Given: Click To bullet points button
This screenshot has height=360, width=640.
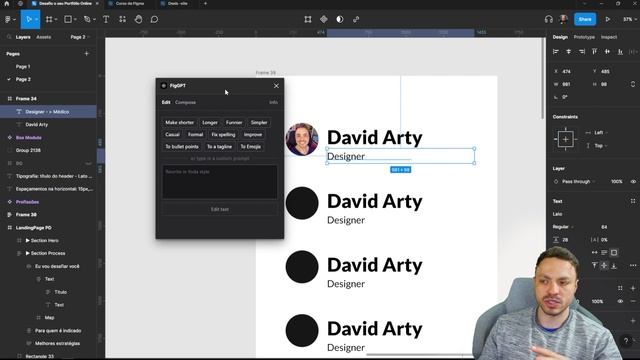Looking at the screenshot, I should tap(182, 147).
